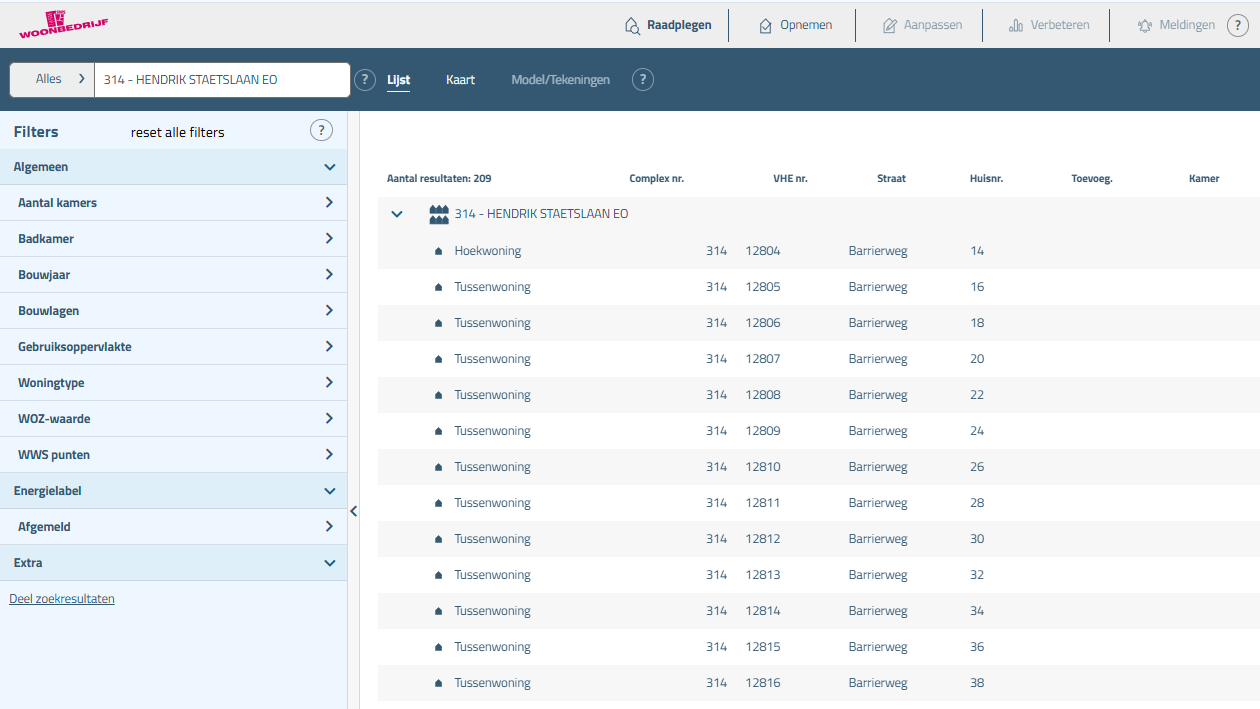Collapse the 314 - Hendrik Staetslaan EO group
Image resolution: width=1260 pixels, height=709 pixels.
[x=397, y=214]
